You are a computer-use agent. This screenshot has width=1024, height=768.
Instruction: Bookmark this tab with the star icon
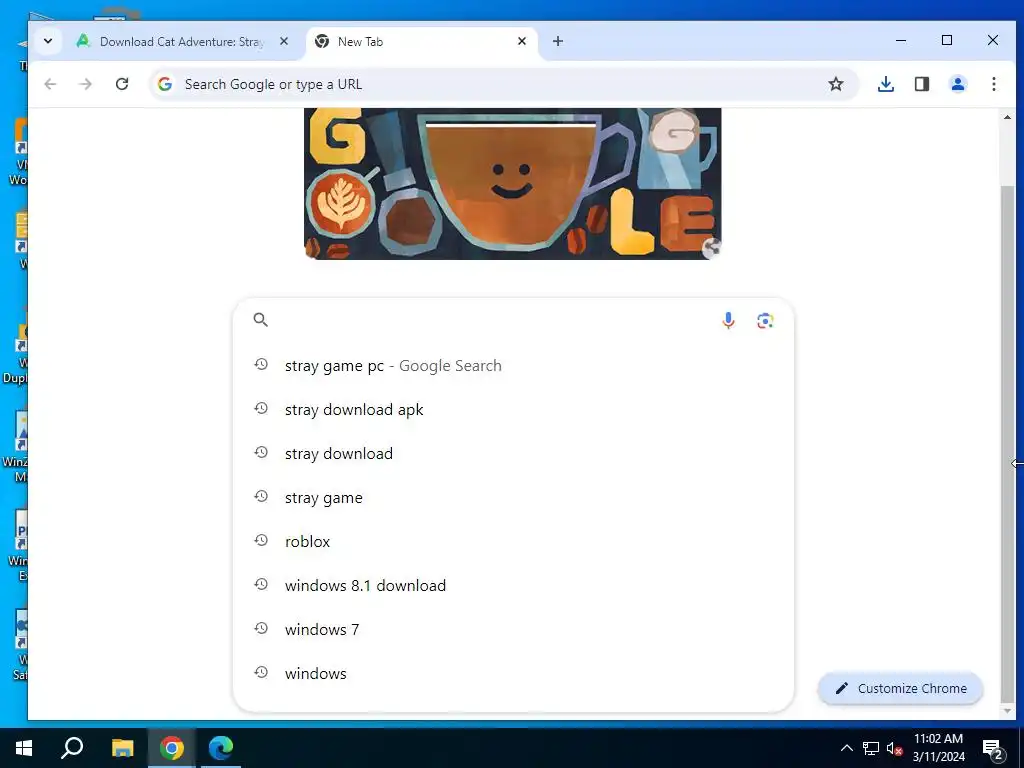point(836,84)
